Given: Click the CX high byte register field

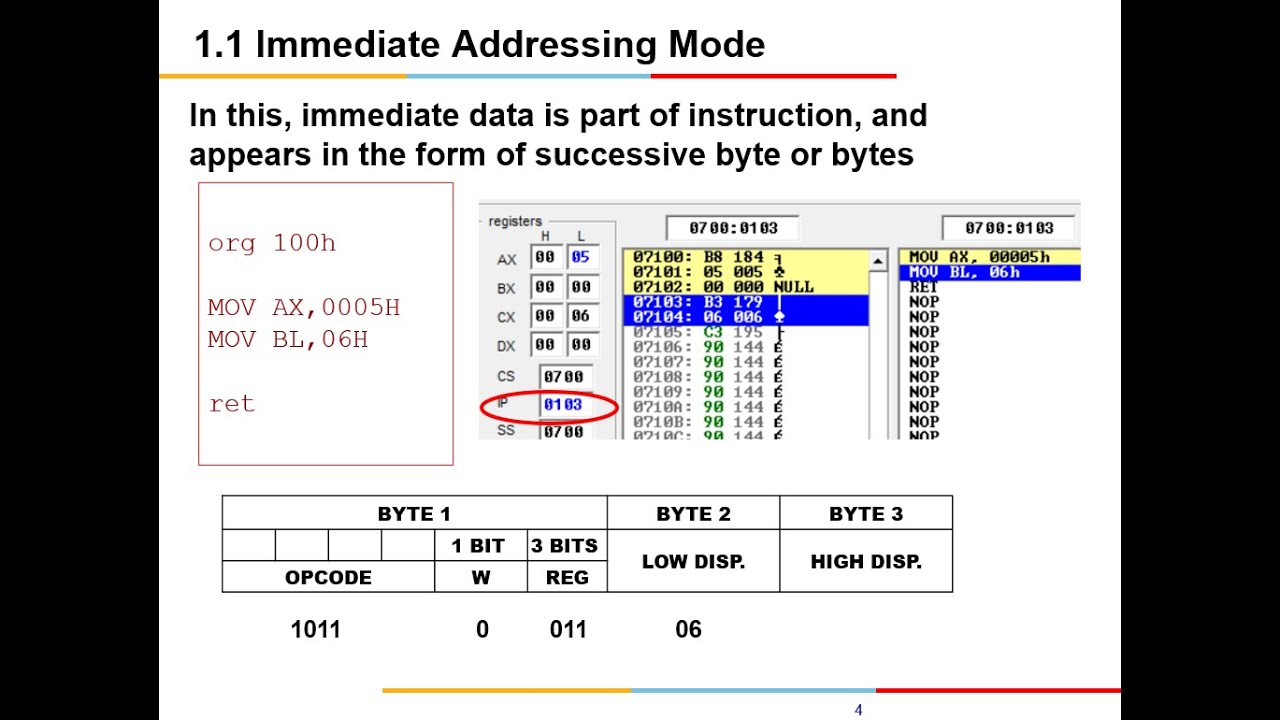Looking at the screenshot, I should click(x=545, y=315).
